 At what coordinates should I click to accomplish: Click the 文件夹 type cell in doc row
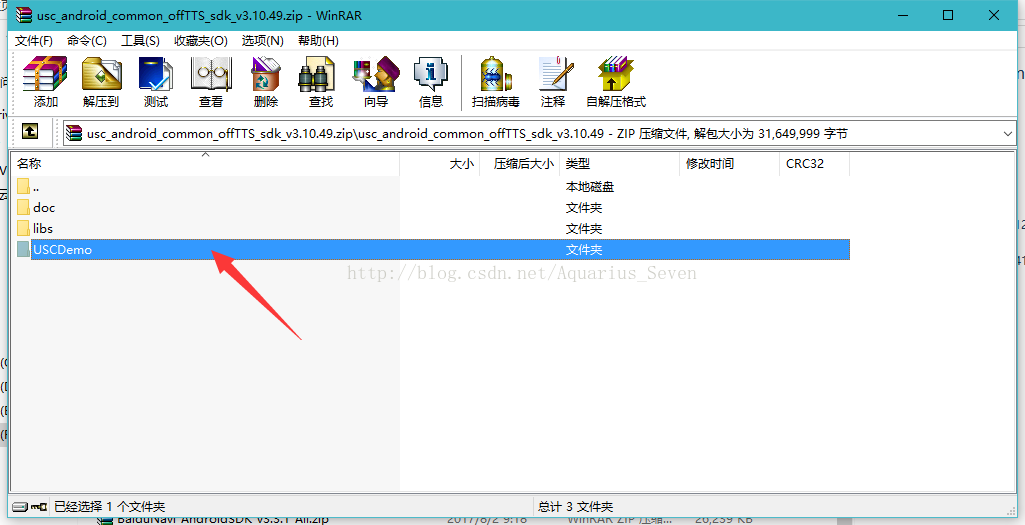[x=584, y=207]
